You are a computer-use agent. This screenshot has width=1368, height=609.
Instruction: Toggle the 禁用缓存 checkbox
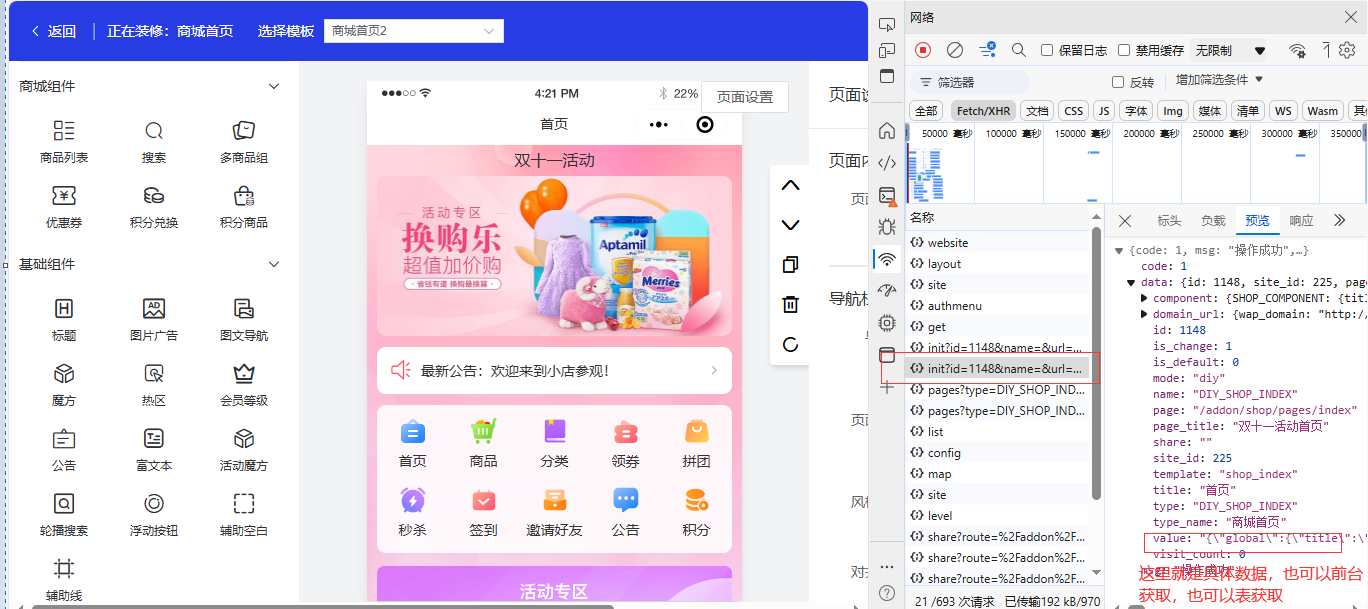[x=1124, y=50]
